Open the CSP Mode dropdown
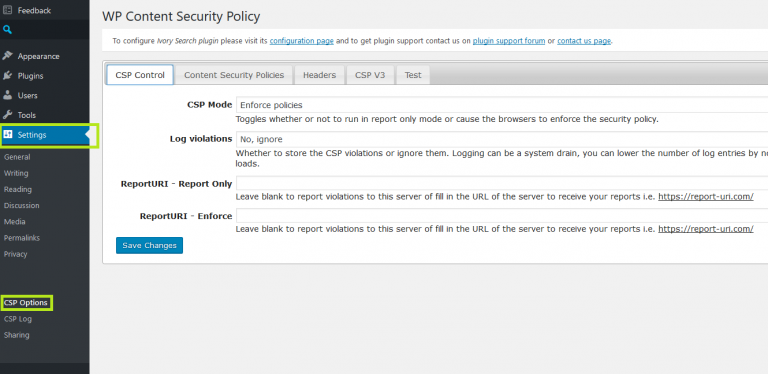The width and height of the screenshot is (768, 374). (x=502, y=105)
